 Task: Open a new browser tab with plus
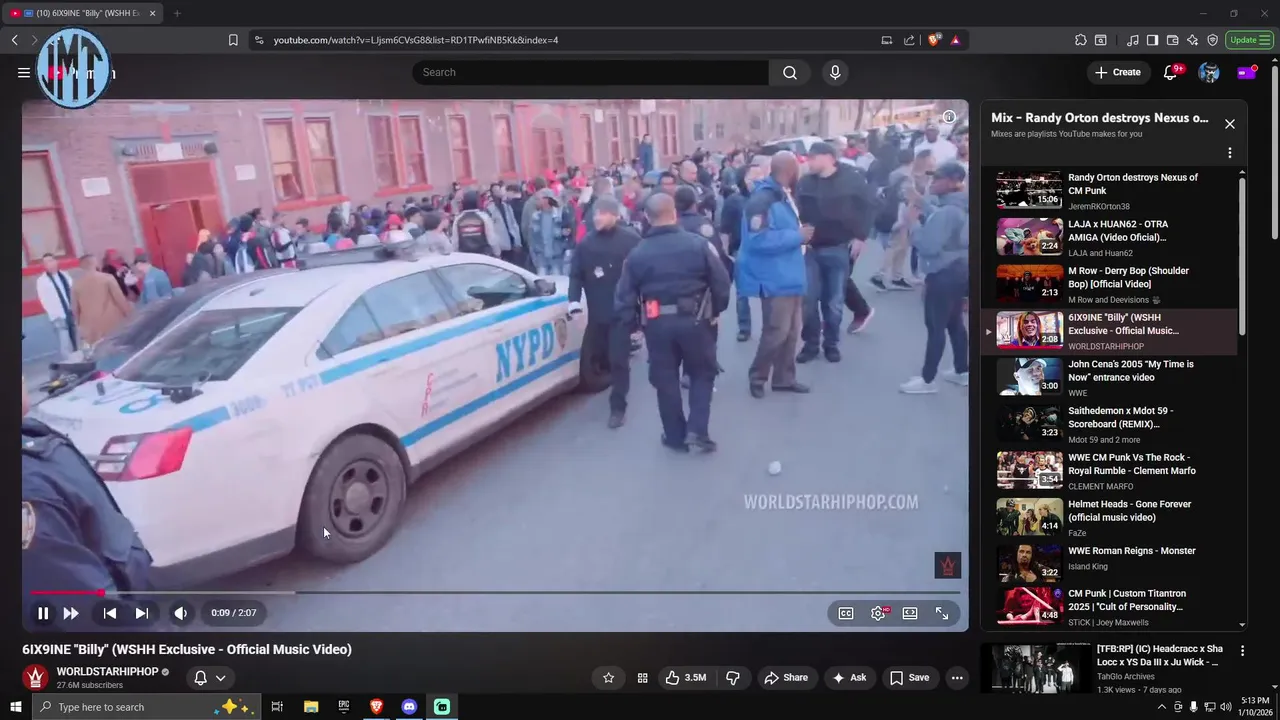tap(177, 13)
